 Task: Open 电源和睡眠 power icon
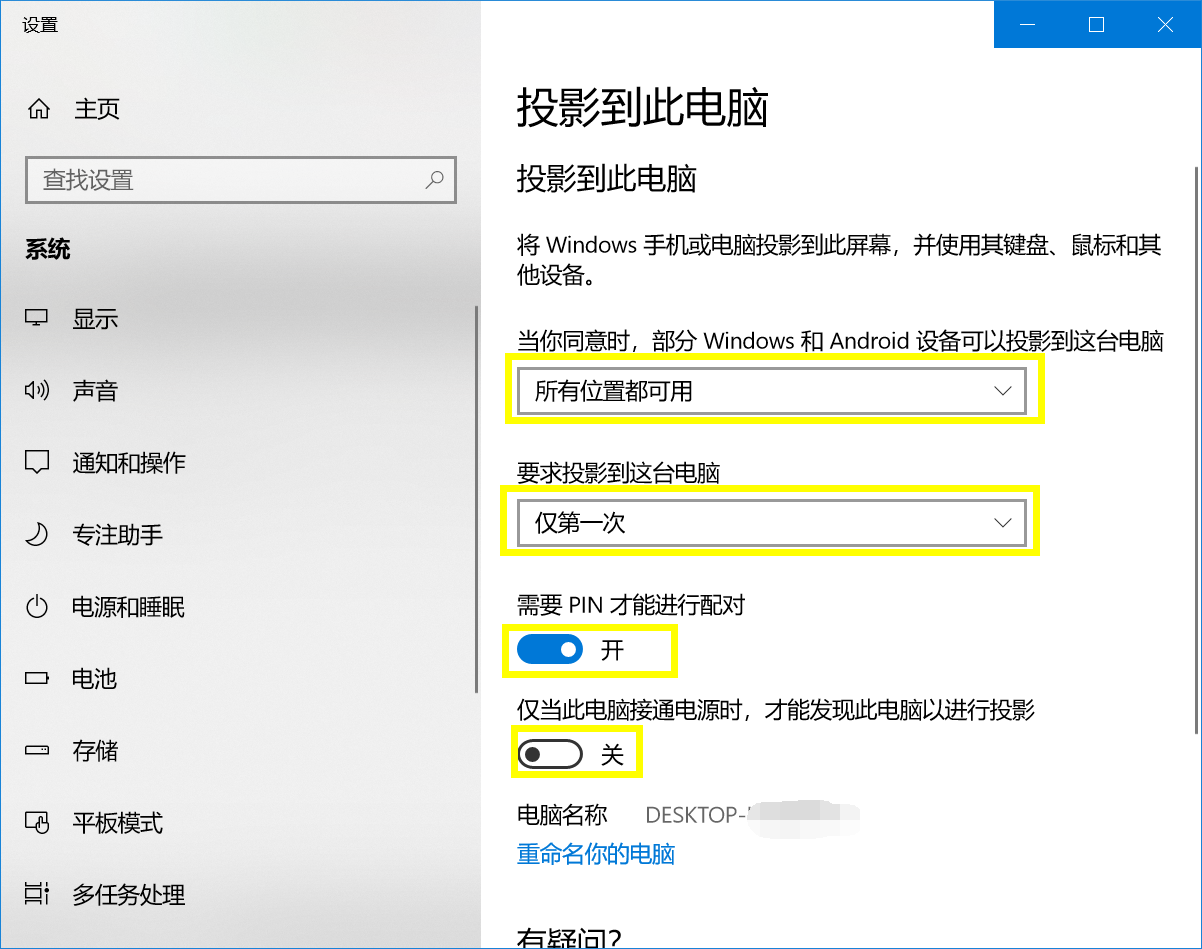[37, 606]
